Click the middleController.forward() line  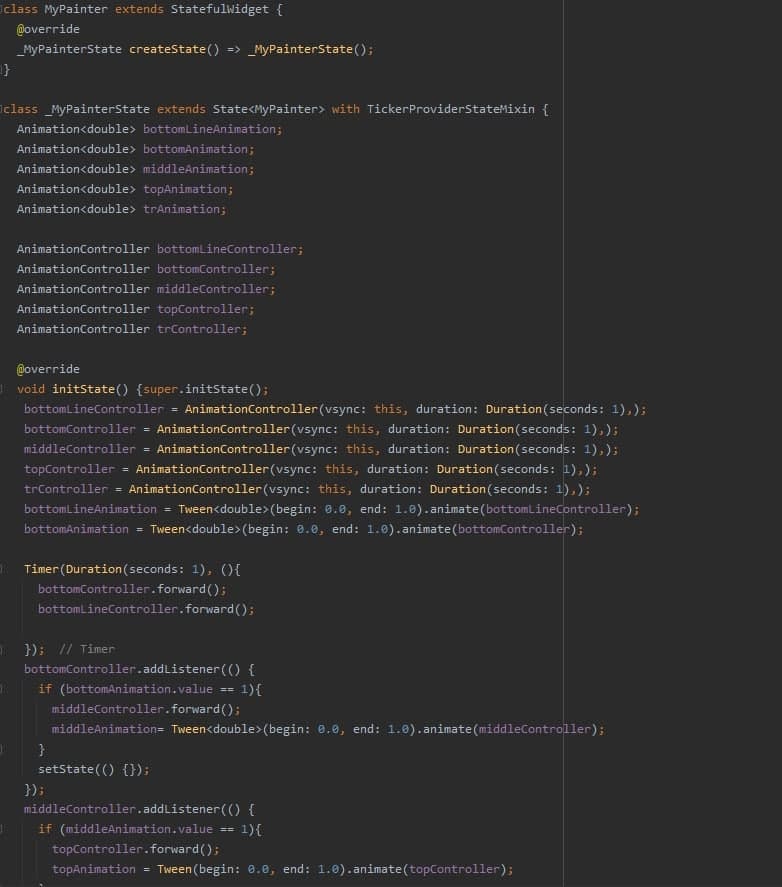[x=146, y=709]
